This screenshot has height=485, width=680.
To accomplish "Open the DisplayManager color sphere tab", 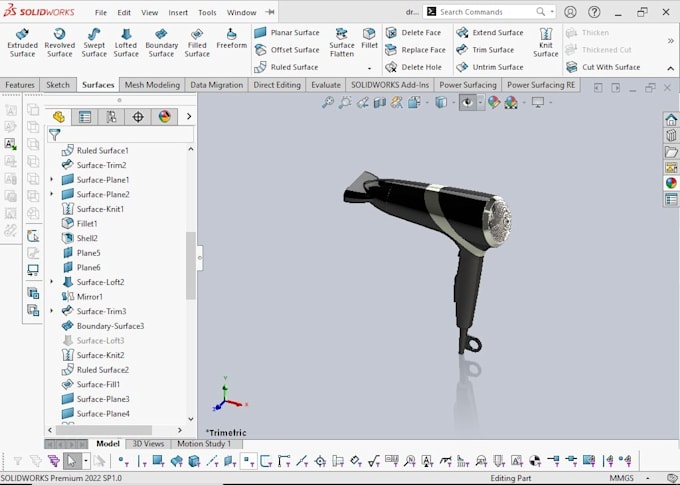I will 164,116.
